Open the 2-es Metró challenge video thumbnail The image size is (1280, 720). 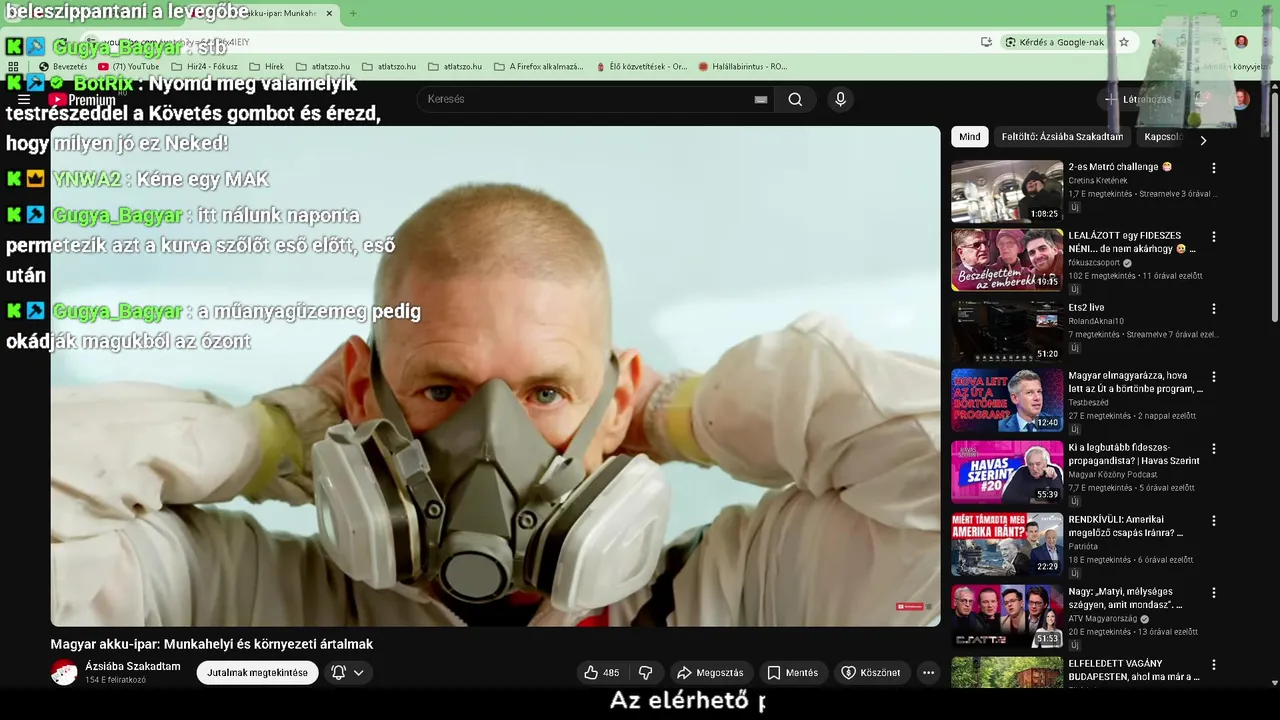(1007, 191)
